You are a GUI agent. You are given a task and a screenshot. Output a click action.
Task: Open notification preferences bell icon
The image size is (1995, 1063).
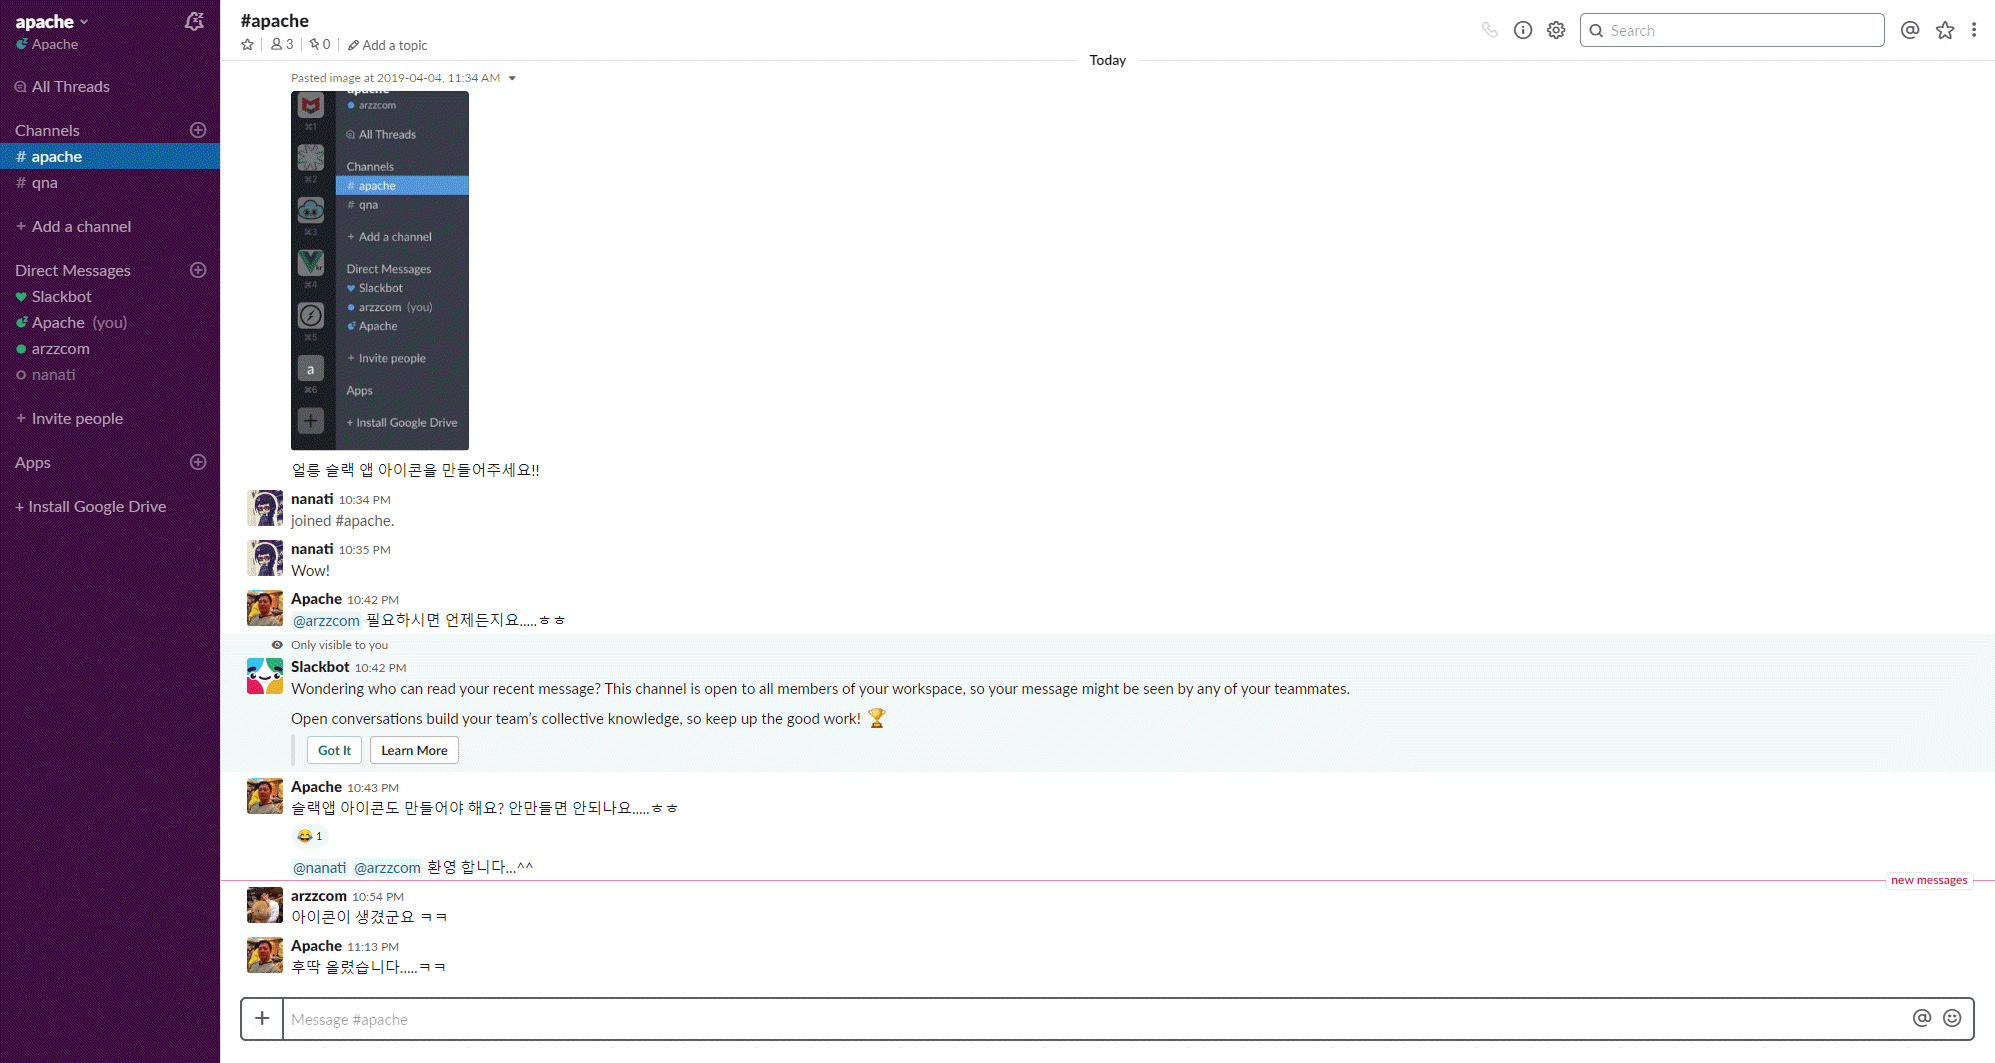(195, 21)
